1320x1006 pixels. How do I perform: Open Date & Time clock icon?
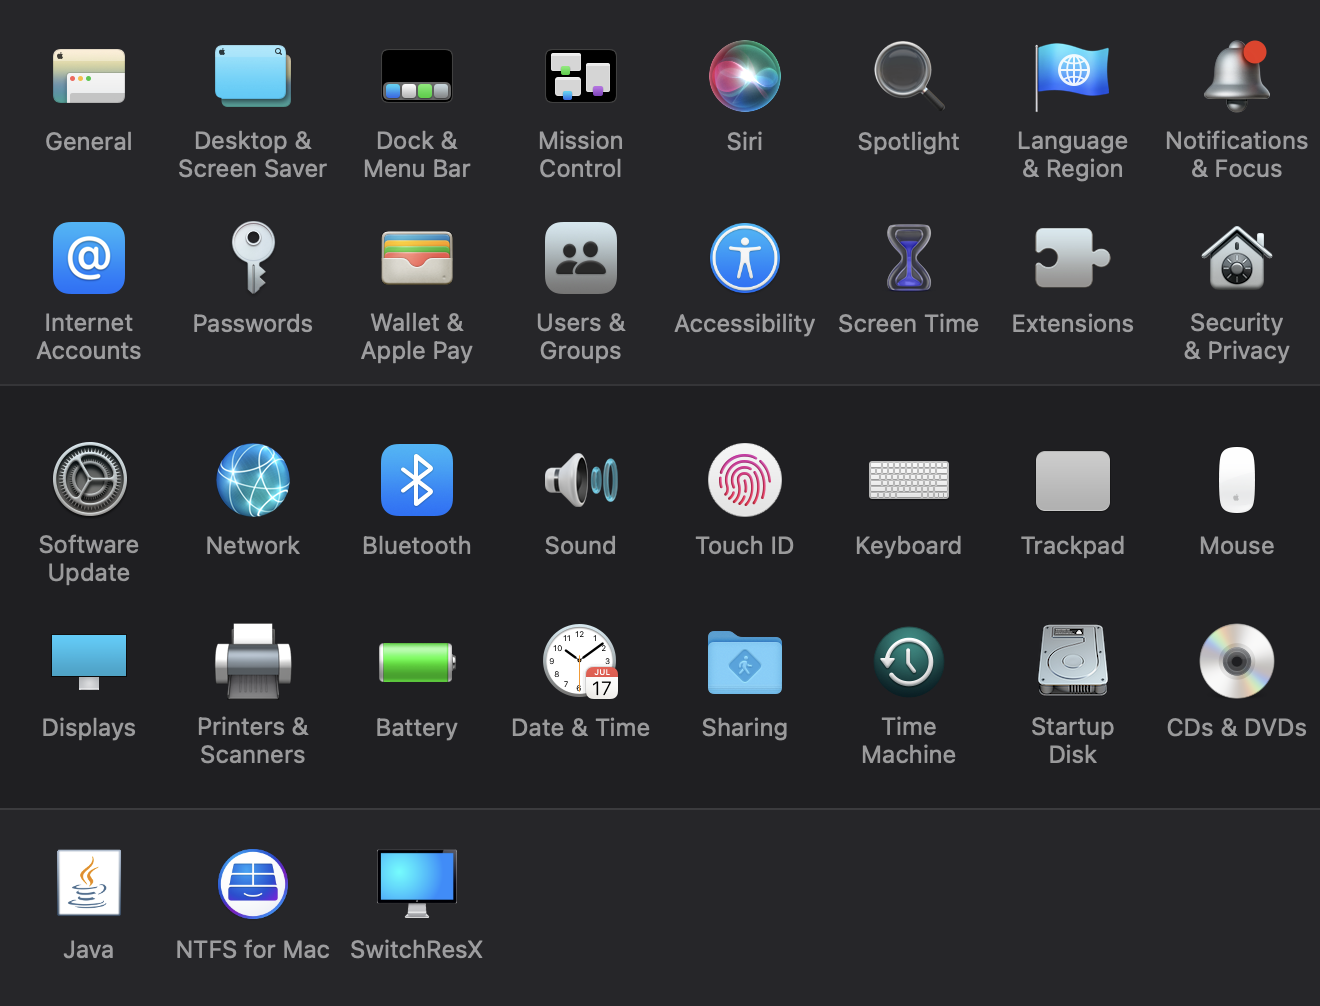pos(581,662)
